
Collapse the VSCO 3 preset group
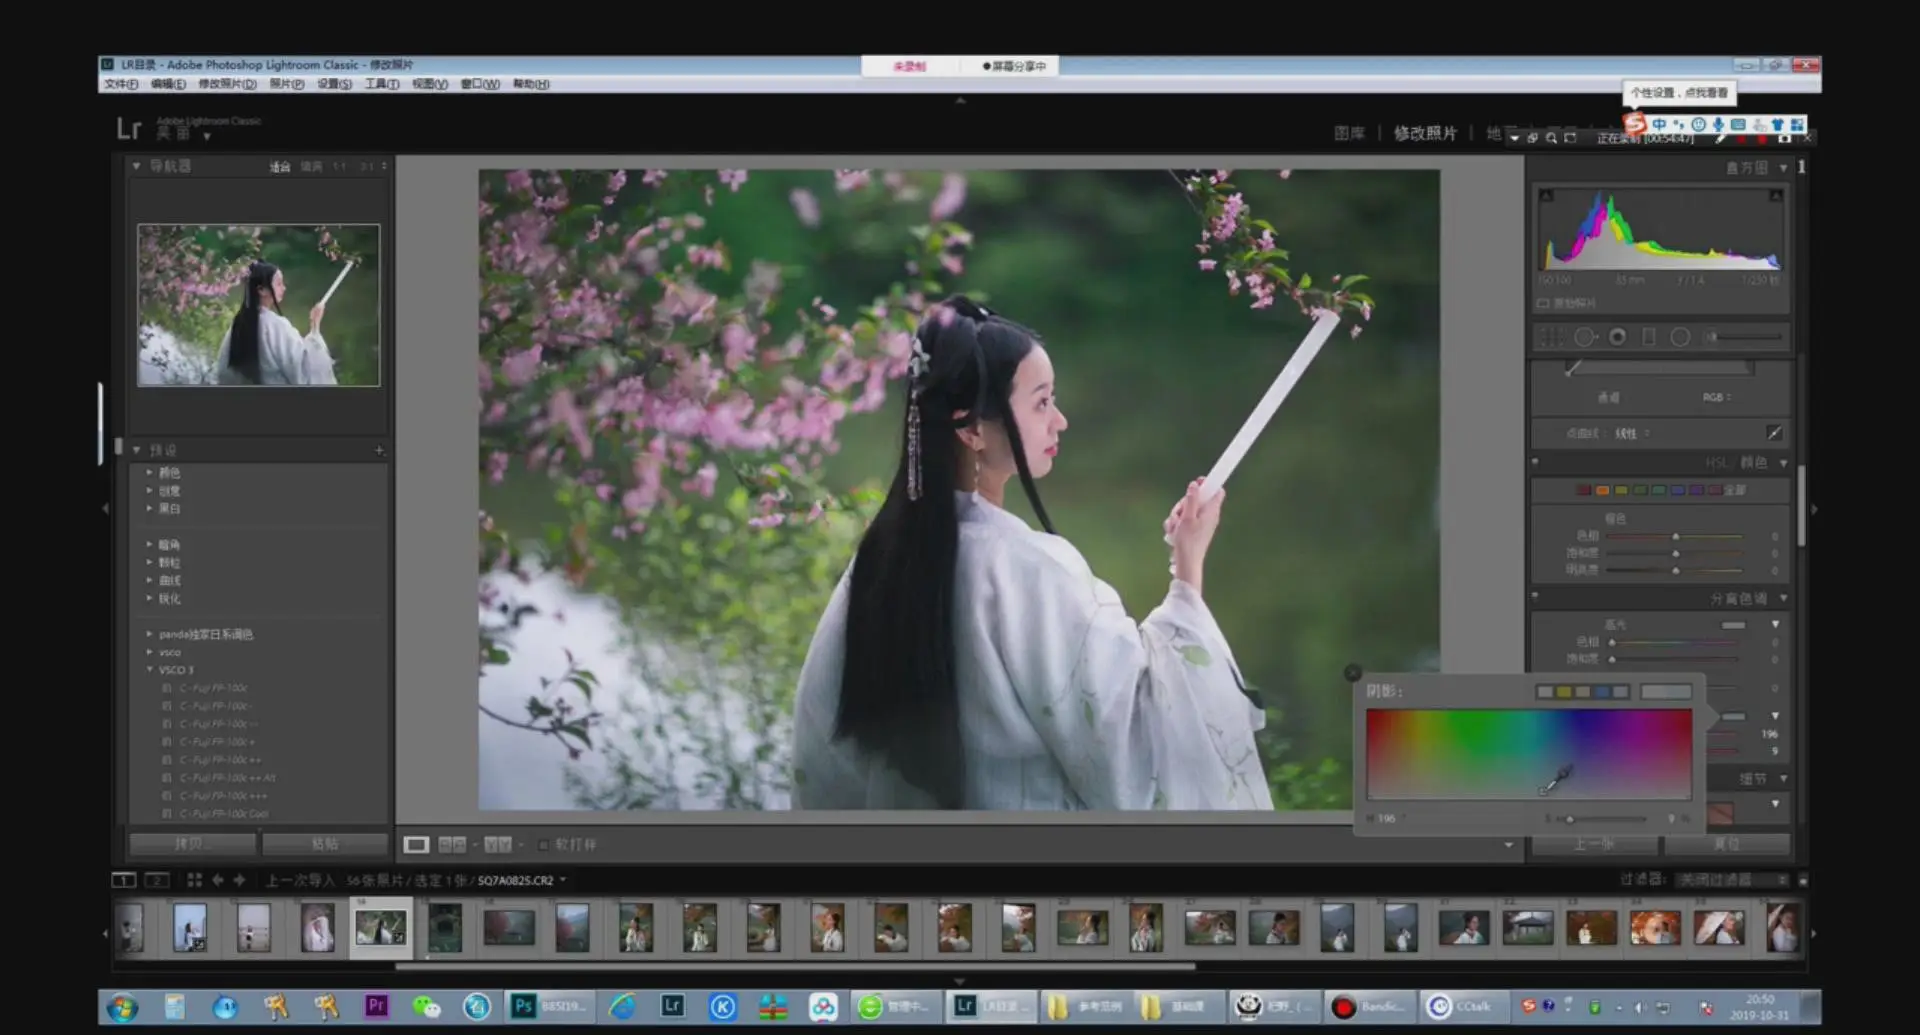coord(150,670)
